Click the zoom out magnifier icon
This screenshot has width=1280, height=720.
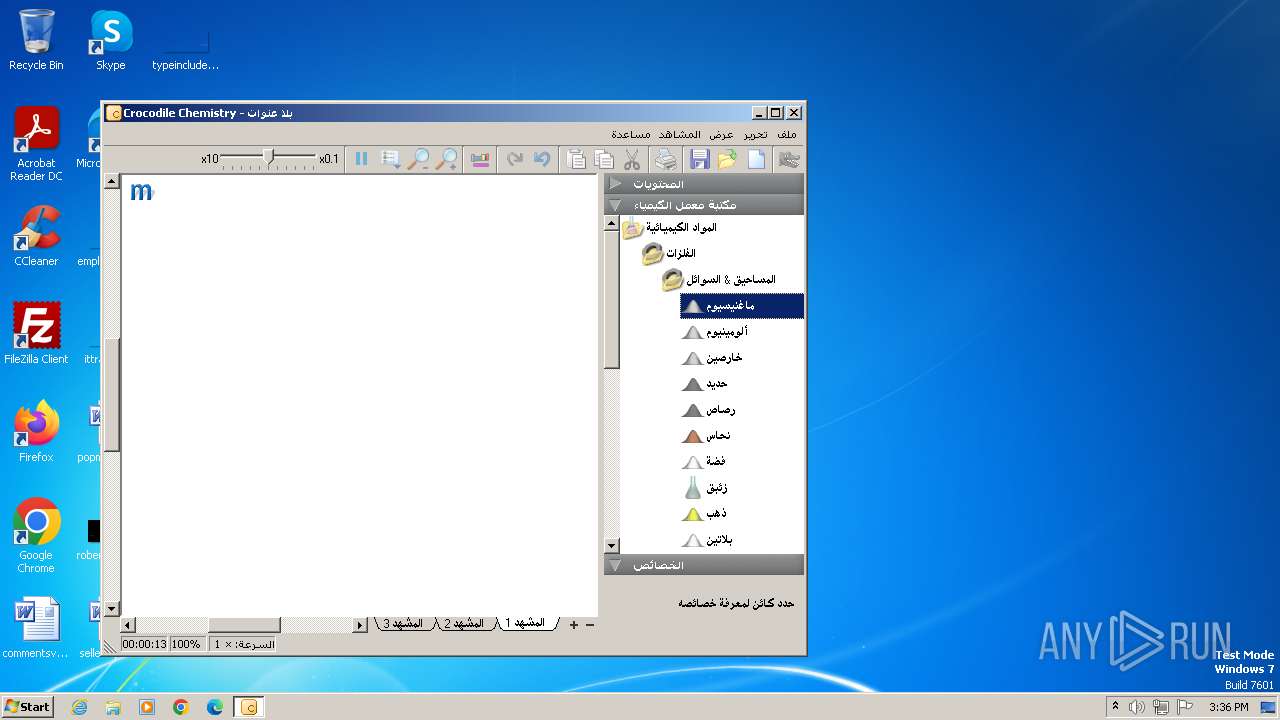[x=419, y=159]
